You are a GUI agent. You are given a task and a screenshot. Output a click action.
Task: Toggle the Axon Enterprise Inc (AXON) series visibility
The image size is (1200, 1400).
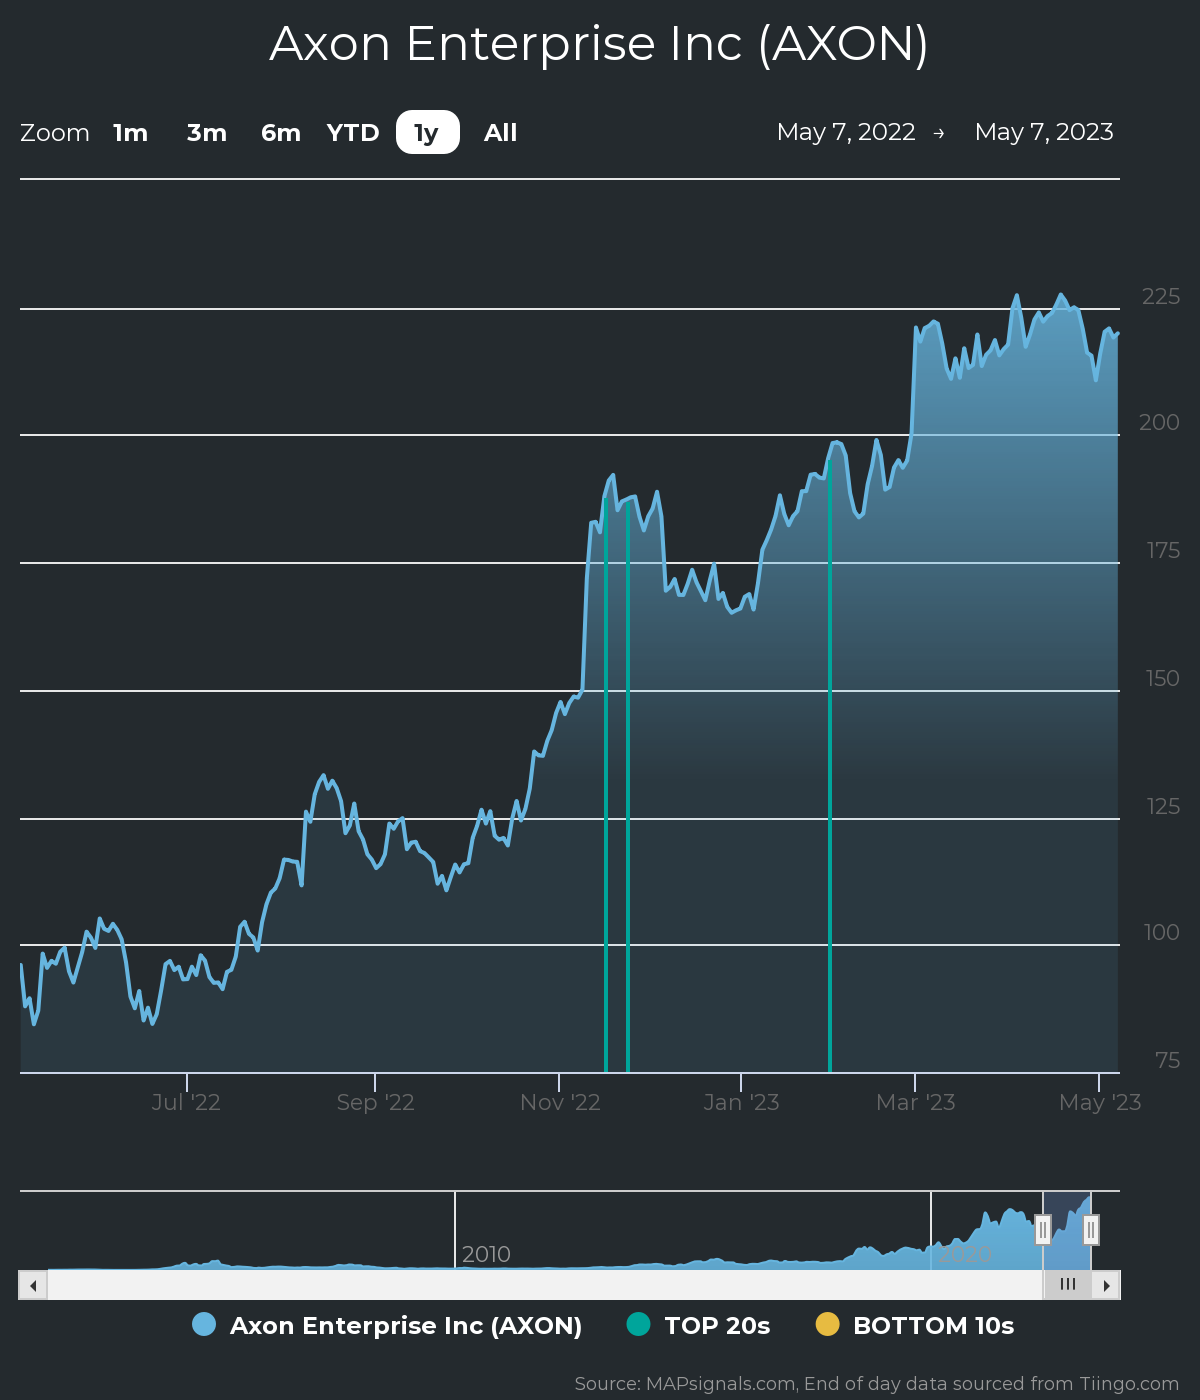tap(407, 1325)
